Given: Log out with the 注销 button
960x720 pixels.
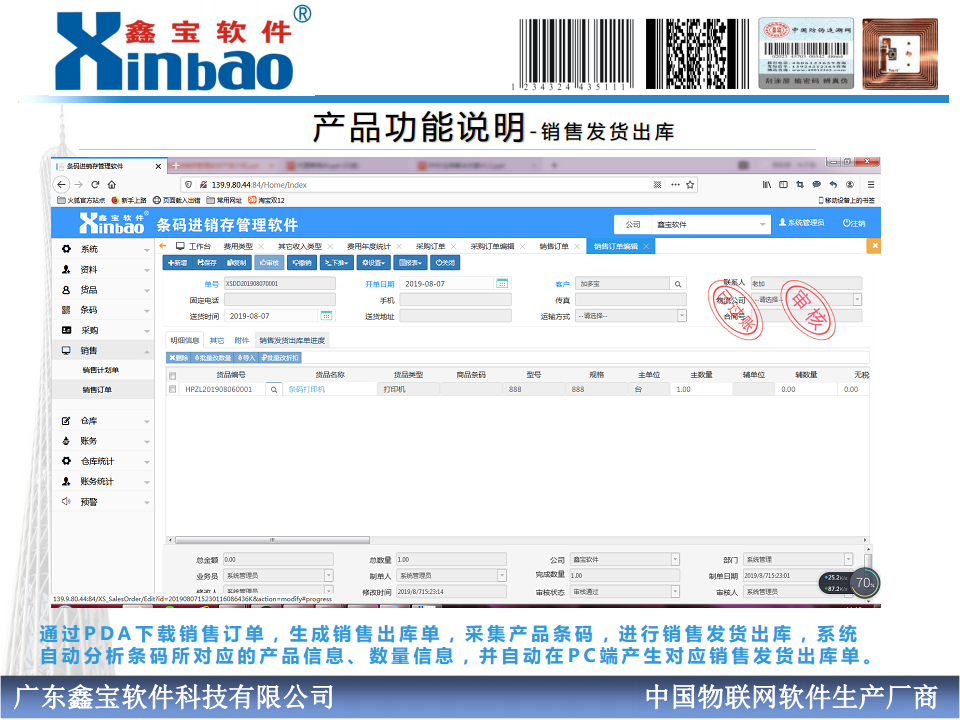Looking at the screenshot, I should (854, 223).
